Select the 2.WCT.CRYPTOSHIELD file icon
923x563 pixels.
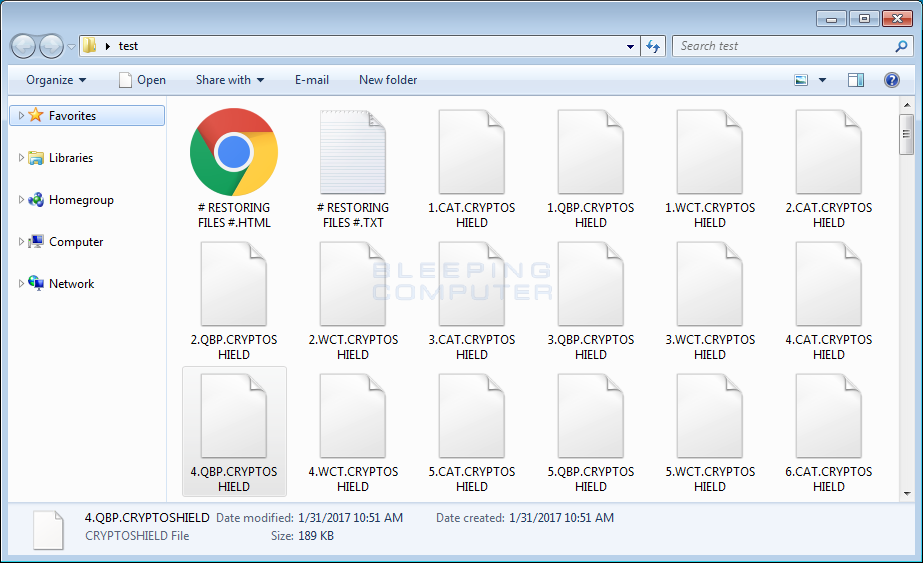click(353, 284)
